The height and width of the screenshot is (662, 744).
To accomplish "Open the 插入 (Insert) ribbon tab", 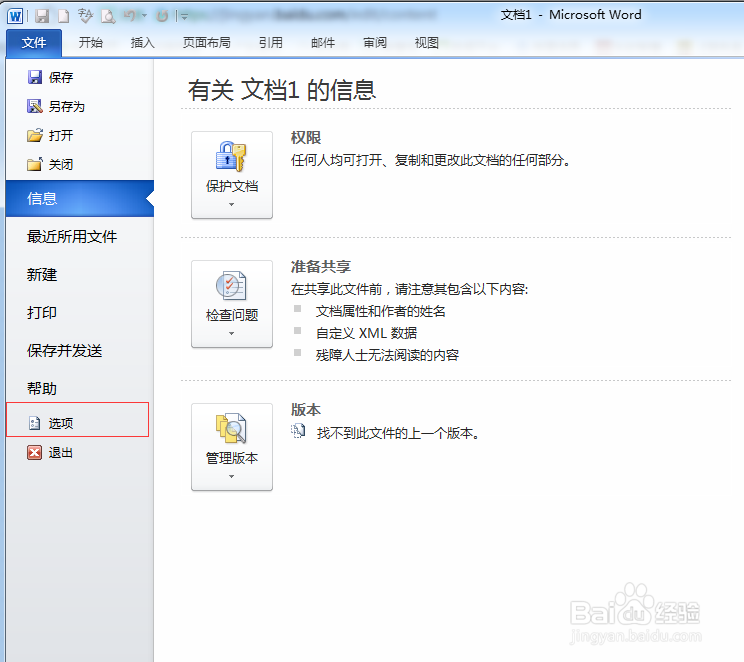I will click(x=142, y=43).
